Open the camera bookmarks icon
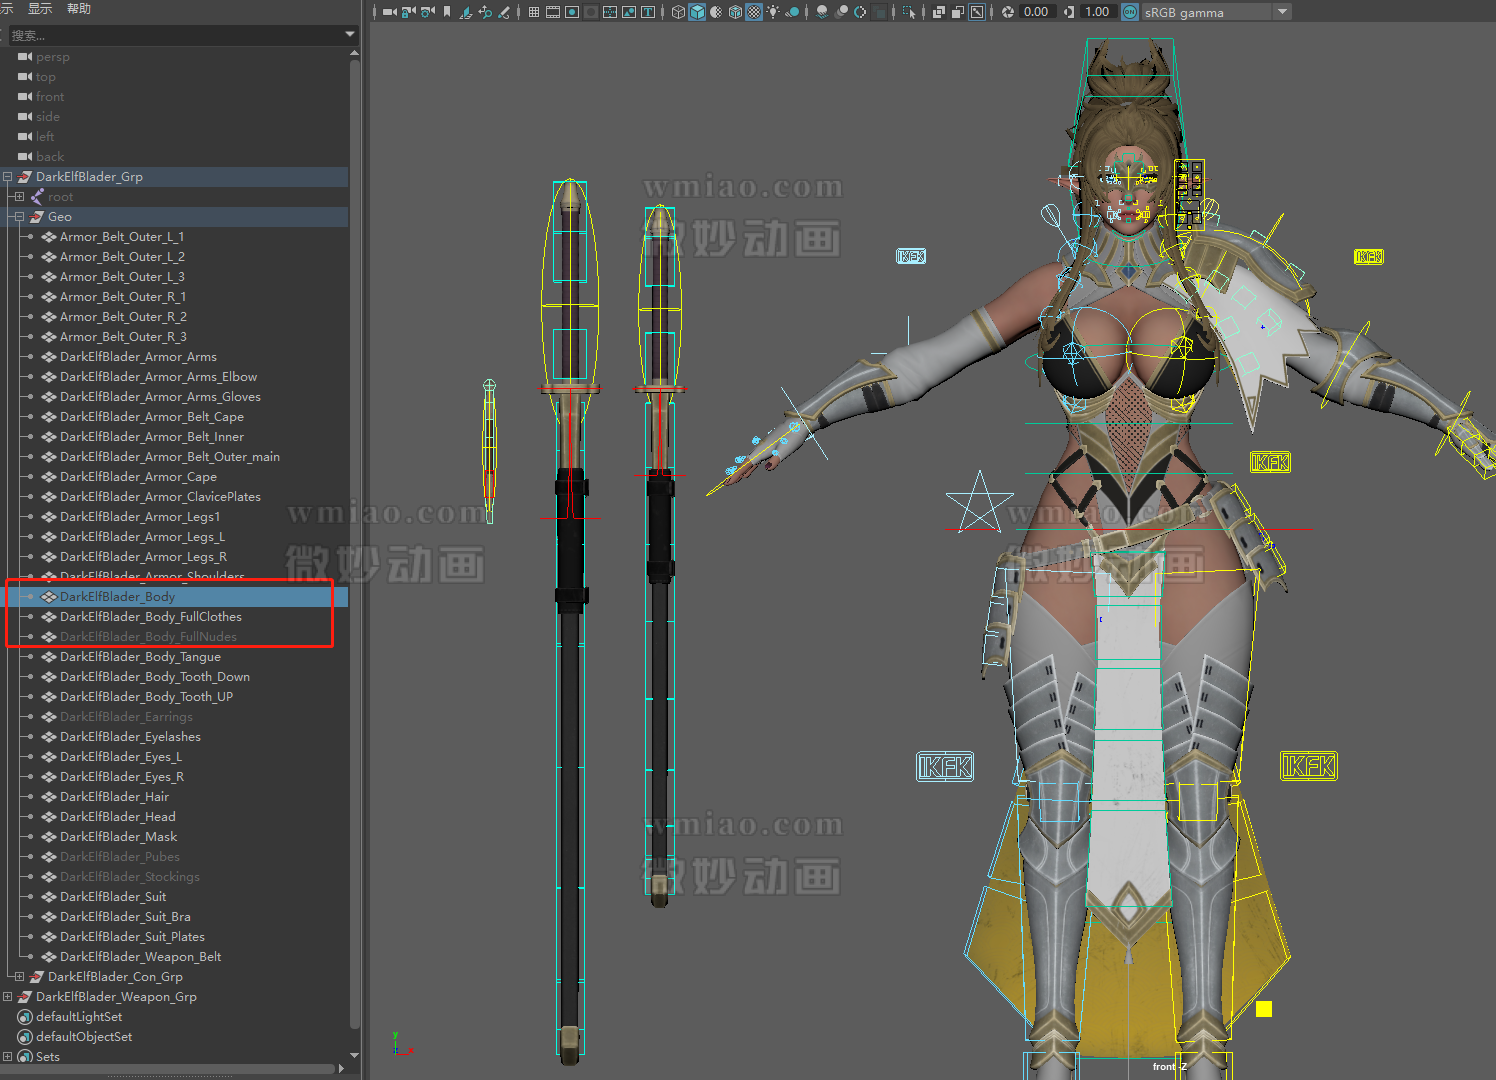The image size is (1496, 1080). (446, 10)
